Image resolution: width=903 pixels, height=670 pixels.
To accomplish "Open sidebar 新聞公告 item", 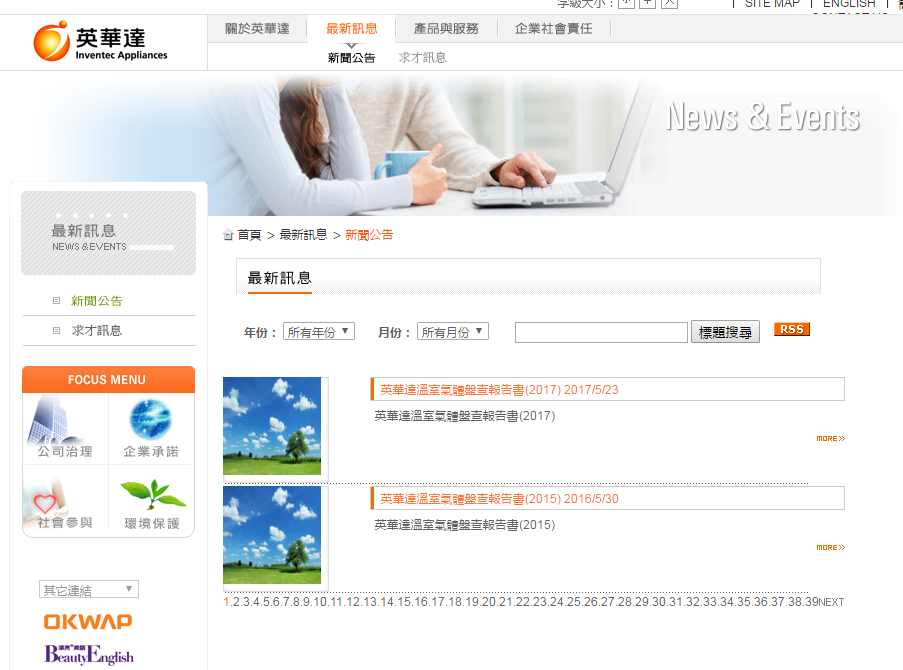I will click(97, 301).
